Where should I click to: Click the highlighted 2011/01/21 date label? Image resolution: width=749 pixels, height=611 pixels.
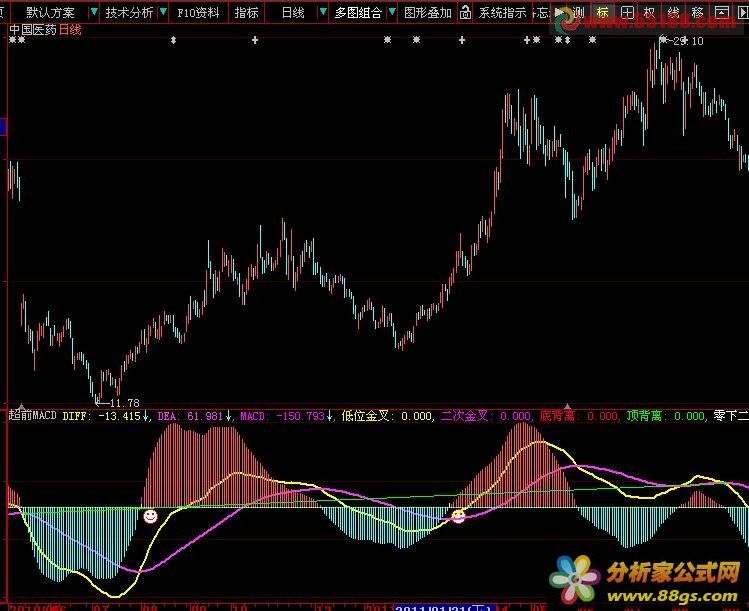coord(444,608)
